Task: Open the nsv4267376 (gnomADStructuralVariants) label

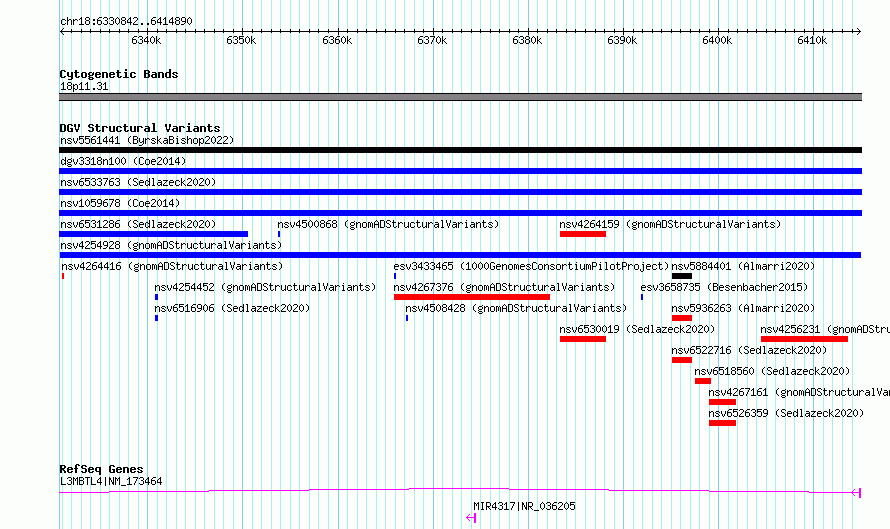Action: (504, 287)
